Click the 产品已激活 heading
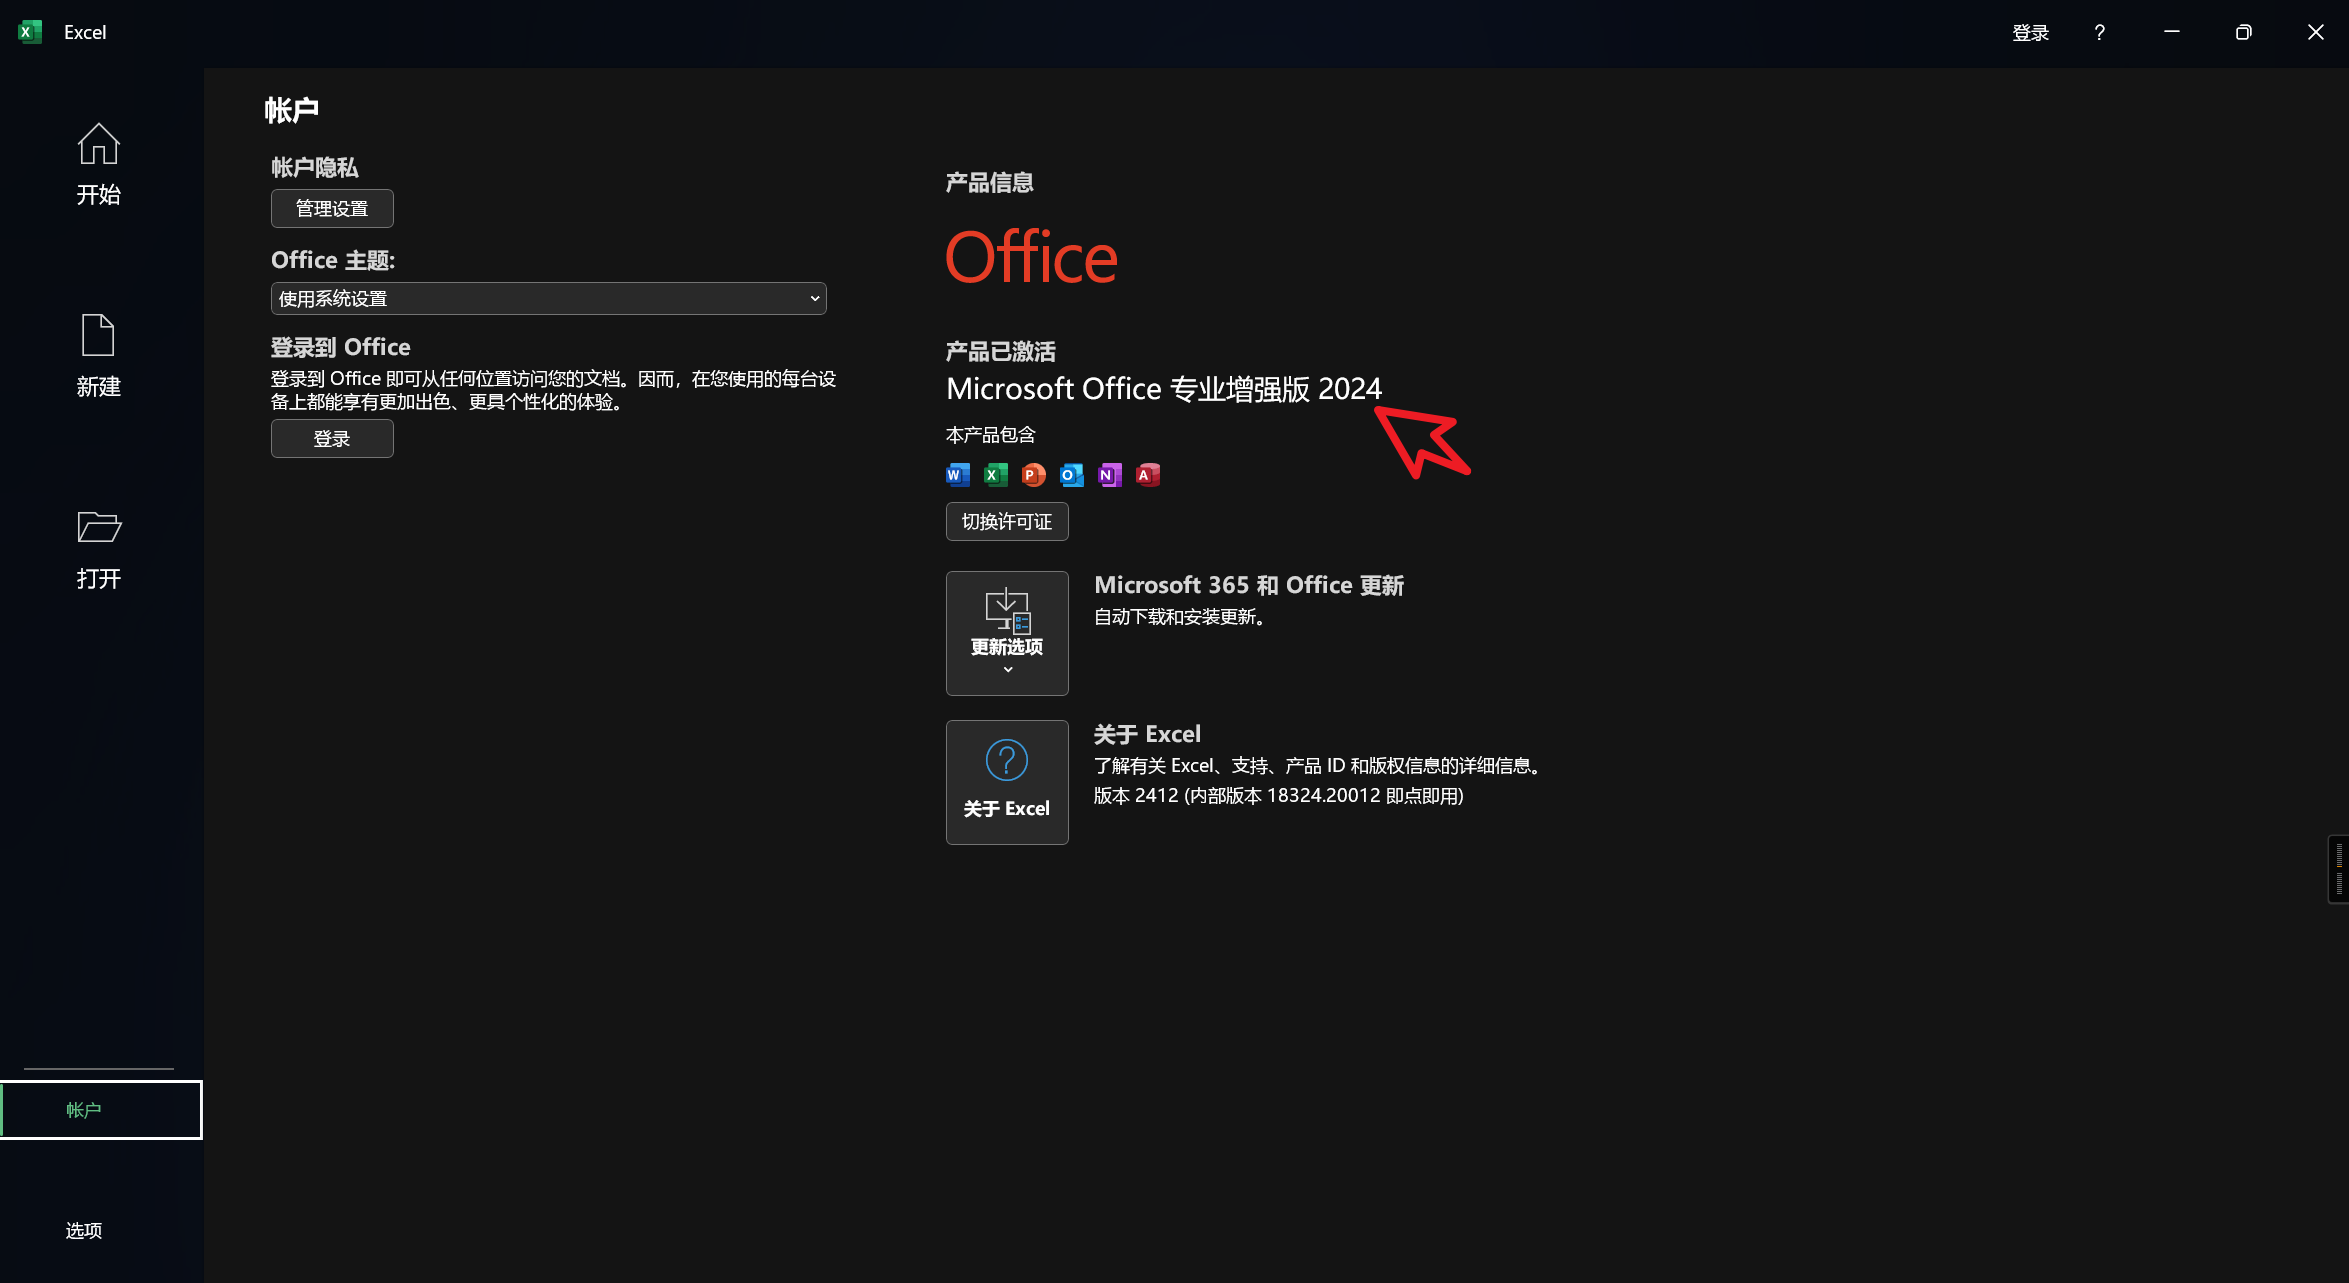The width and height of the screenshot is (2349, 1283). [1001, 351]
